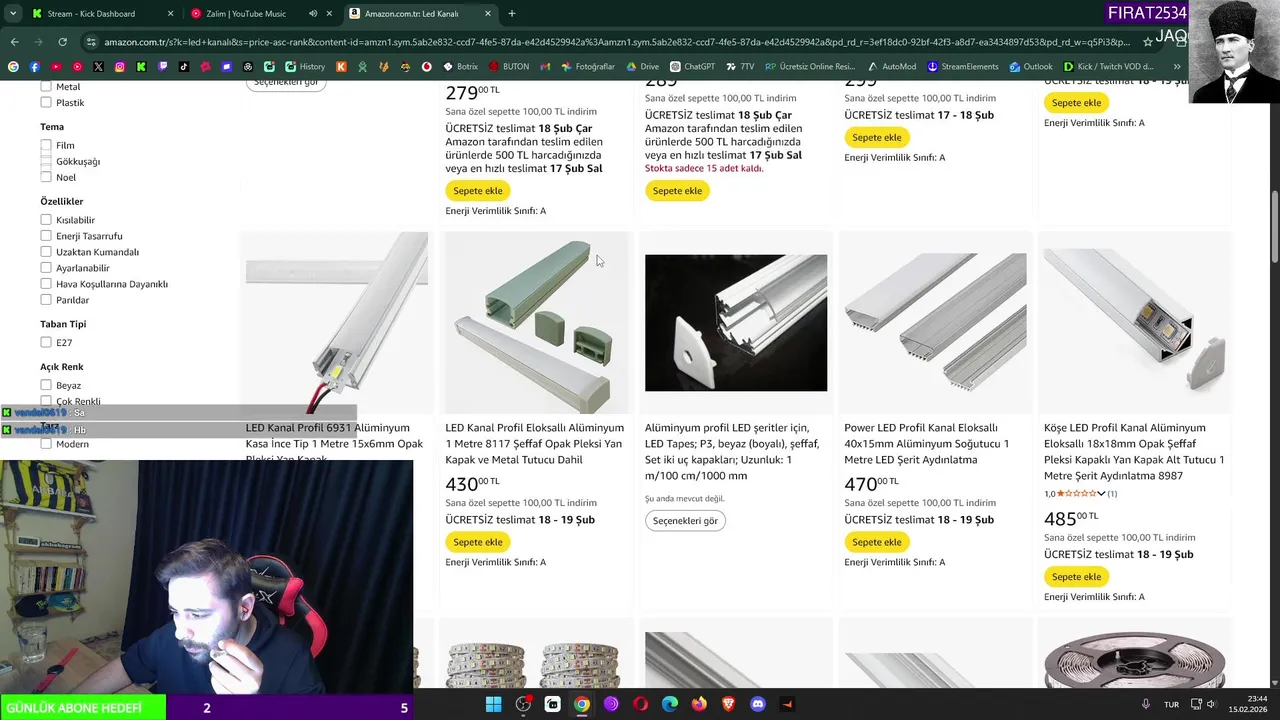Enable the Enerji Tasarrufu filter

point(46,236)
